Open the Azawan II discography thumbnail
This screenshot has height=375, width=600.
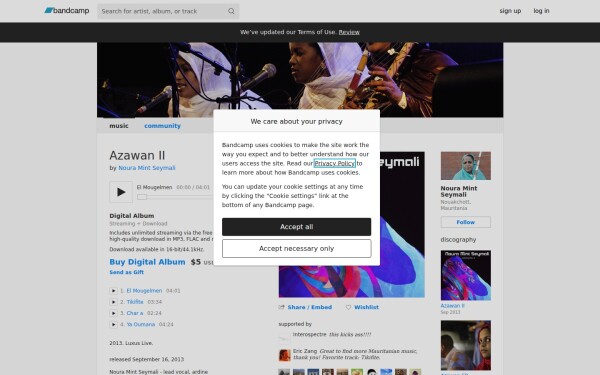(x=466, y=276)
